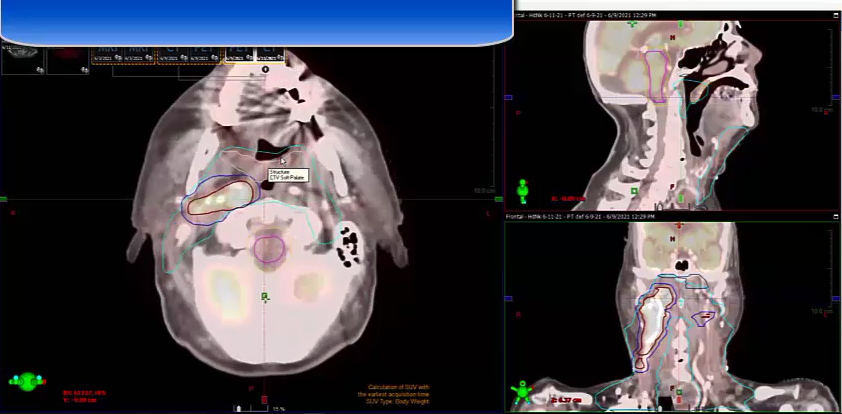Click blue crosshair handle at sagittal right edge
Image resolution: width=842 pixels, height=414 pixels.
click(836, 97)
